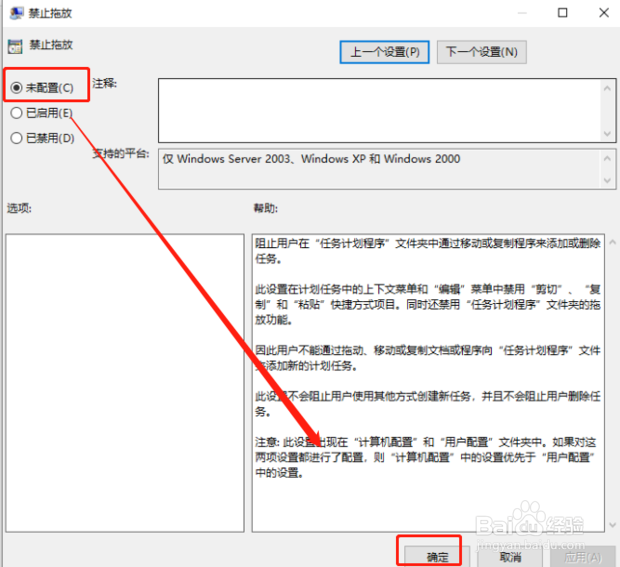Click the supported platform scroll up arrow

click(x=607, y=159)
